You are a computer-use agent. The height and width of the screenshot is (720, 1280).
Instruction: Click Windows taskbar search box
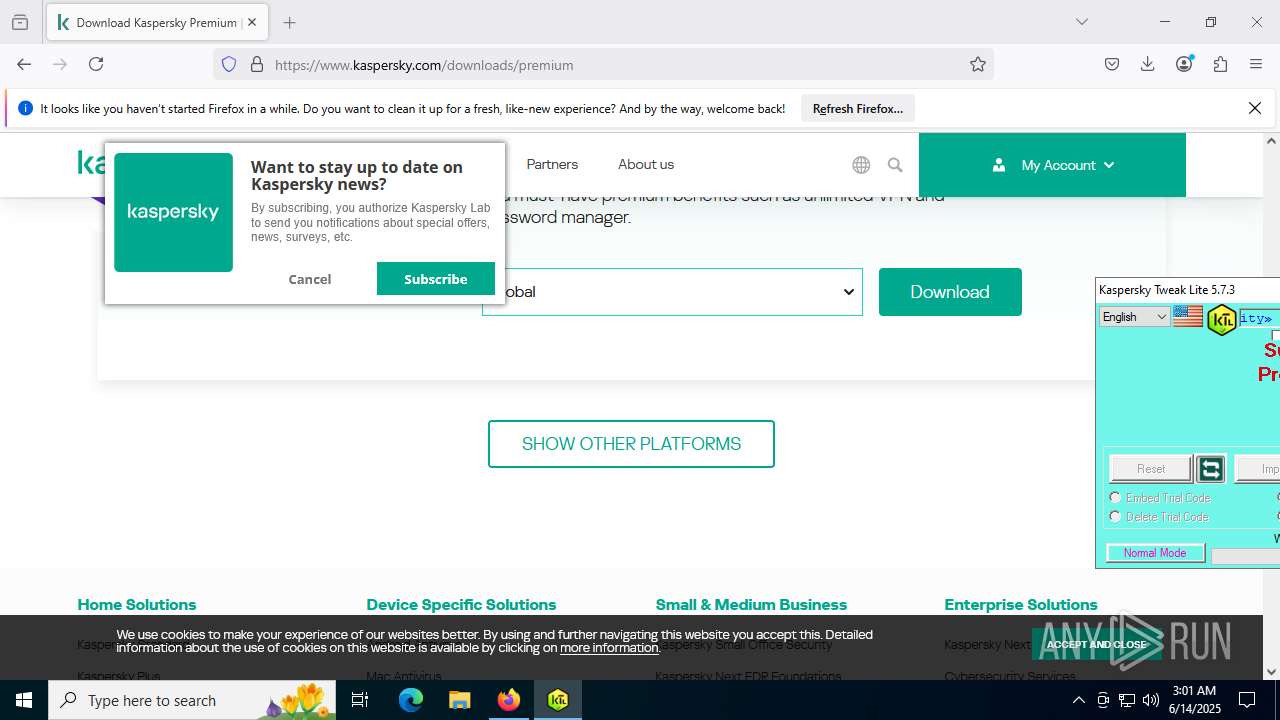point(193,700)
